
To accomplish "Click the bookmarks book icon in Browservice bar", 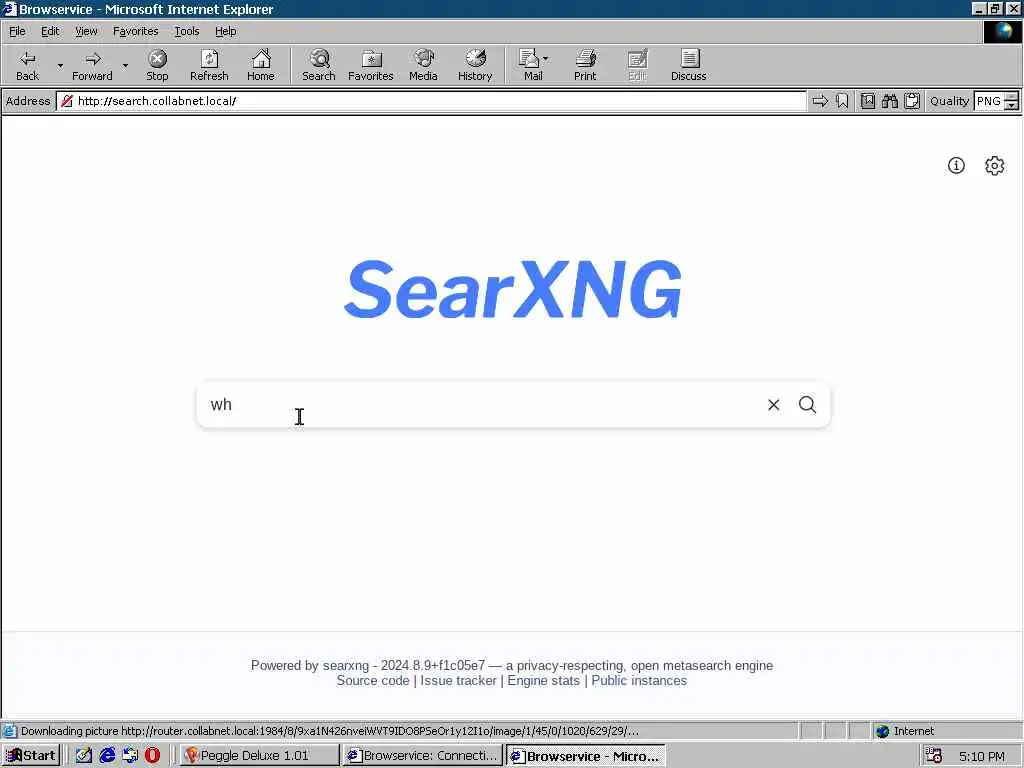I will [x=868, y=101].
